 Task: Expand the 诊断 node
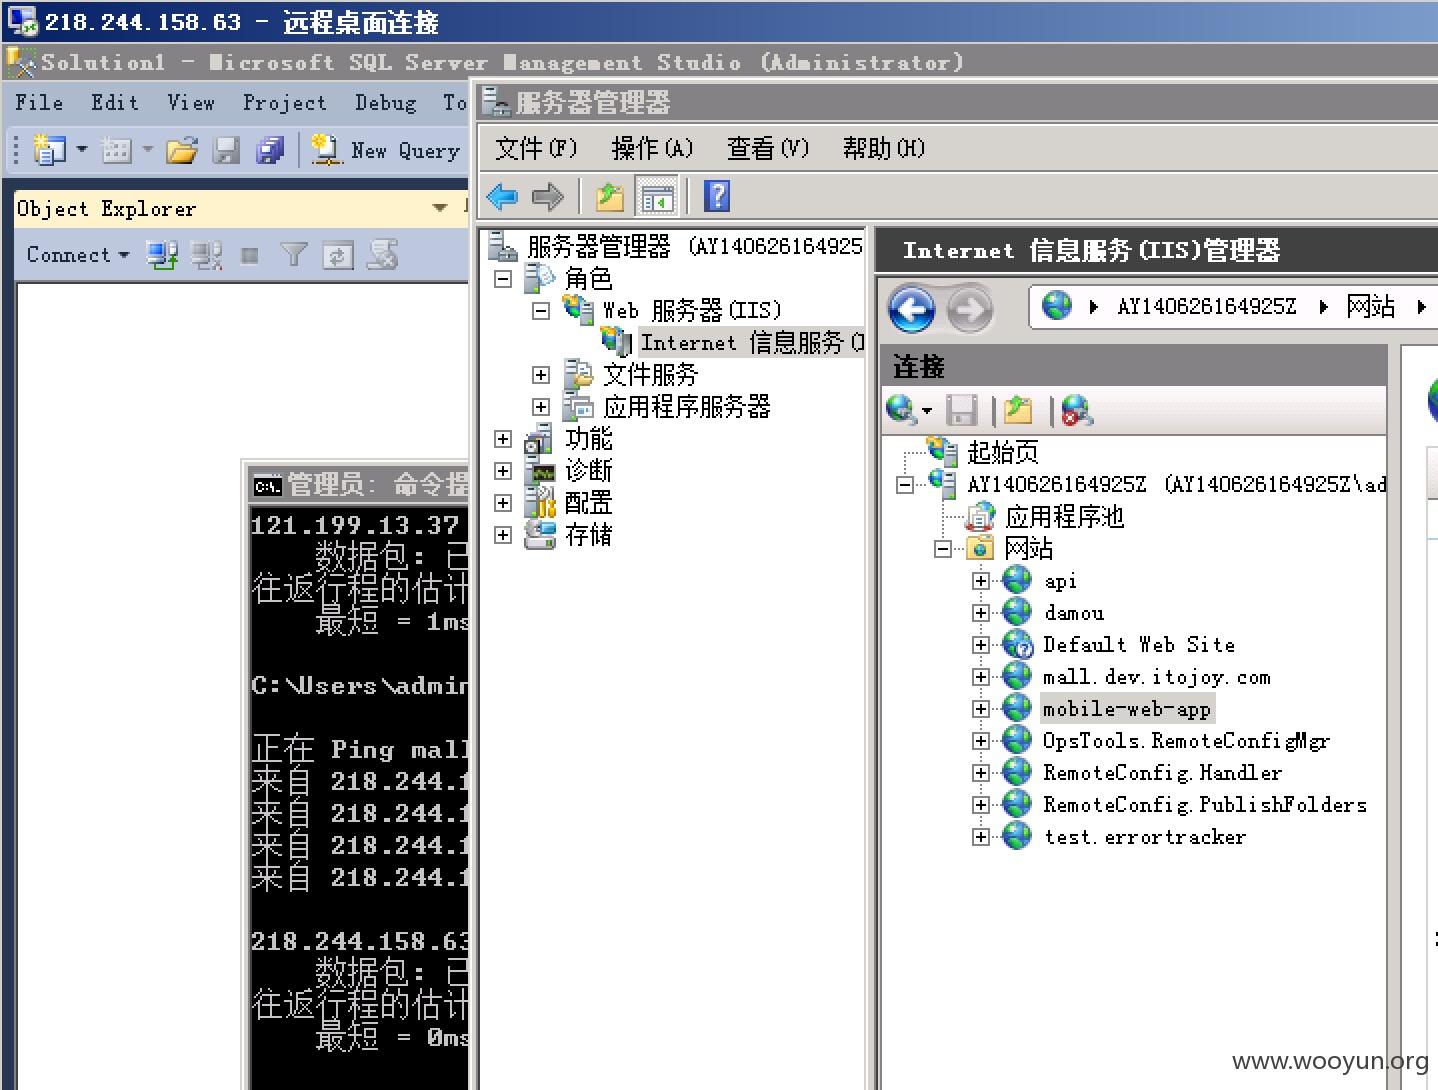[503, 471]
